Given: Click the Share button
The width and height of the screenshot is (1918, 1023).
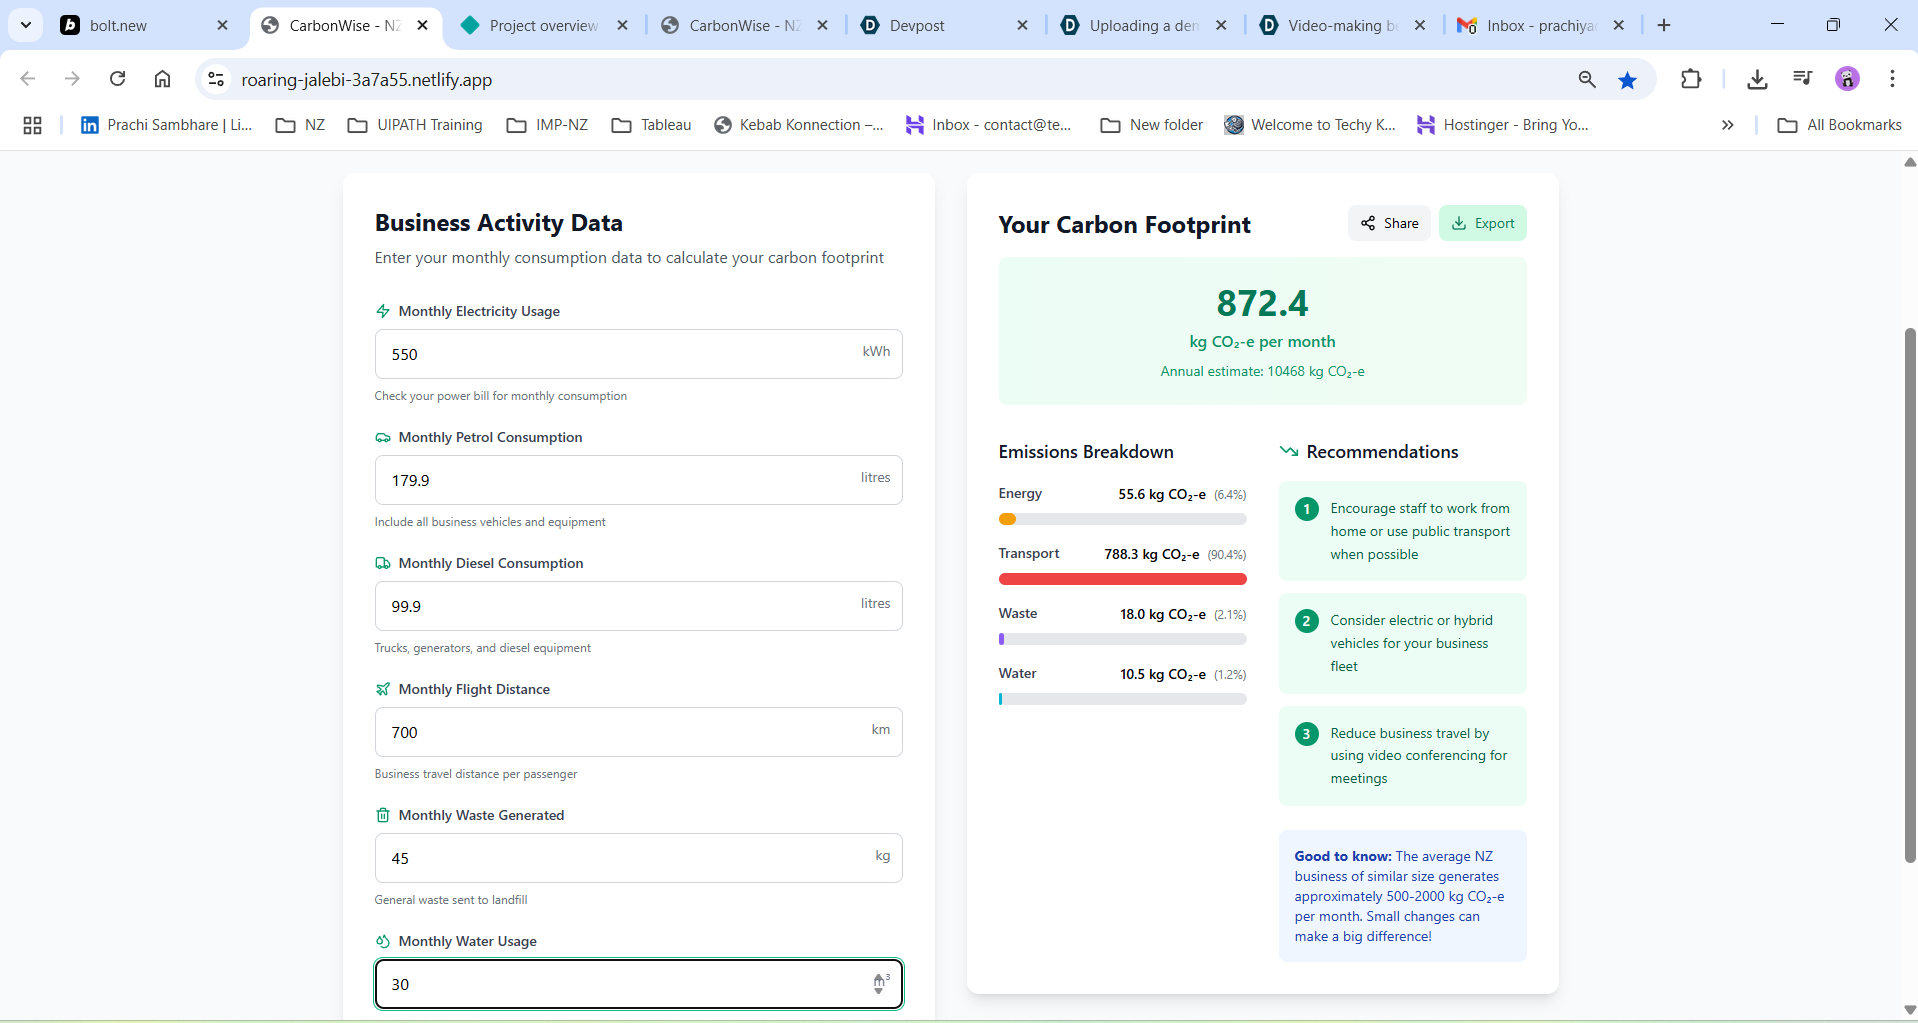Looking at the screenshot, I should click(x=1389, y=223).
